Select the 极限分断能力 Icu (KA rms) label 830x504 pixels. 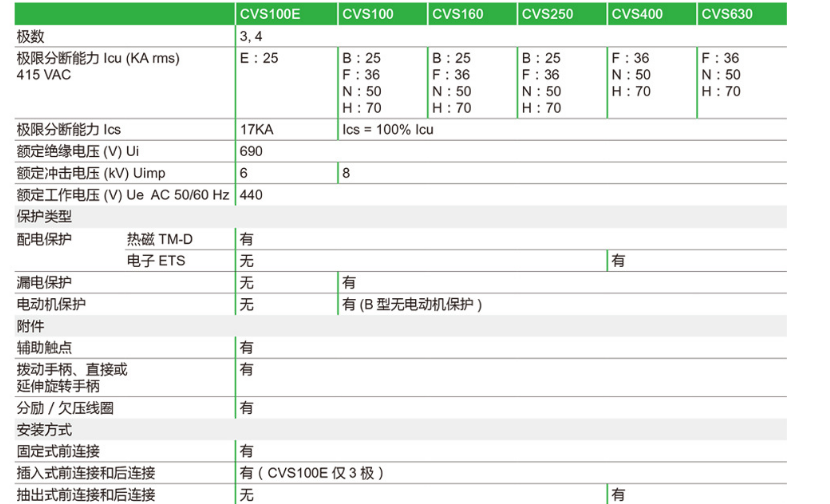point(98,58)
